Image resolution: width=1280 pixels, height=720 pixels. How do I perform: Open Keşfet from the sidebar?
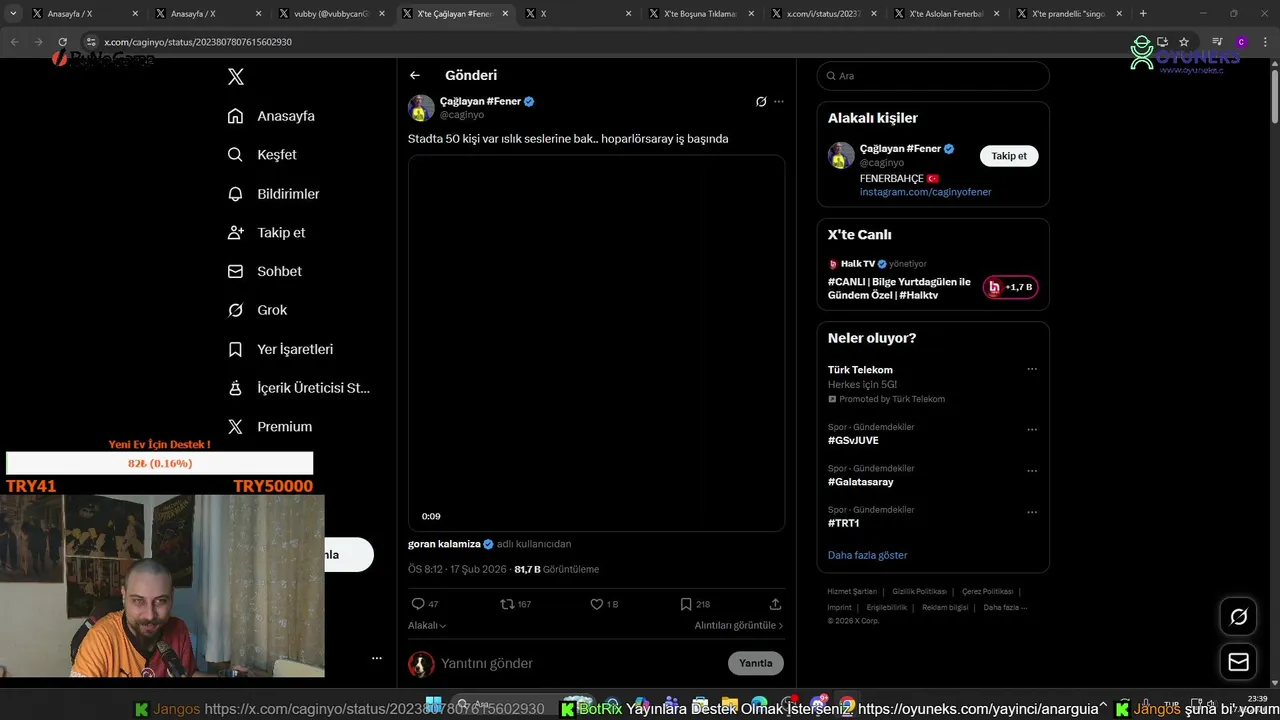coord(262,155)
